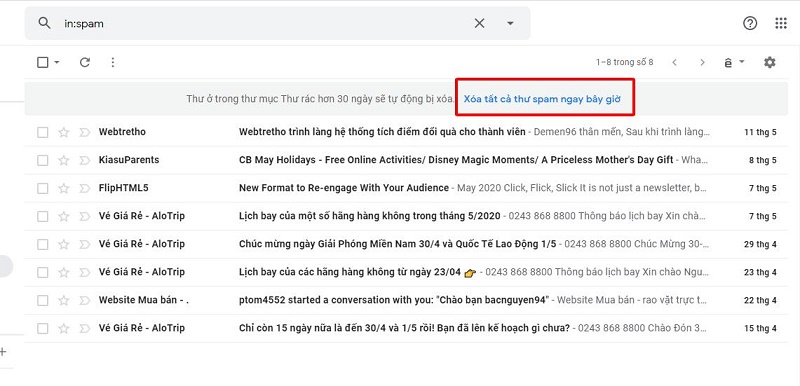The width and height of the screenshot is (800, 386).
Task: Star the Website Mua bán email
Action: 63,301
